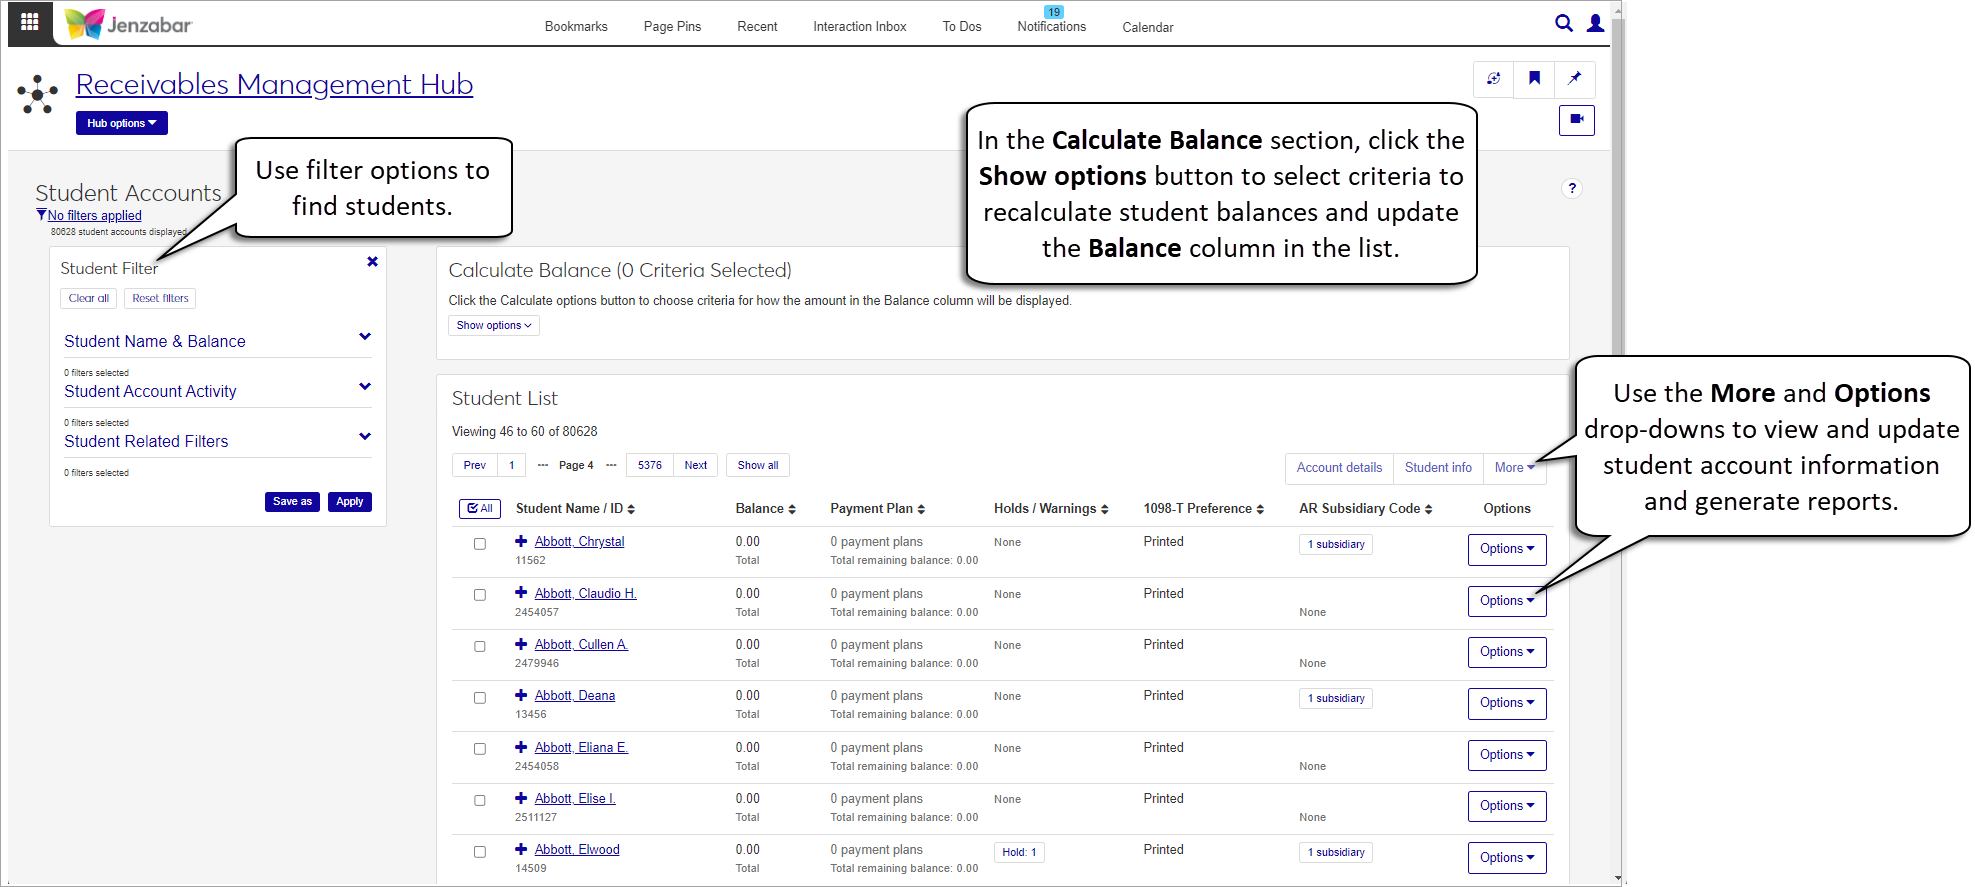Image resolution: width=1975 pixels, height=887 pixels.
Task: Toggle the select All checkbox button
Action: pyautogui.click(x=480, y=509)
